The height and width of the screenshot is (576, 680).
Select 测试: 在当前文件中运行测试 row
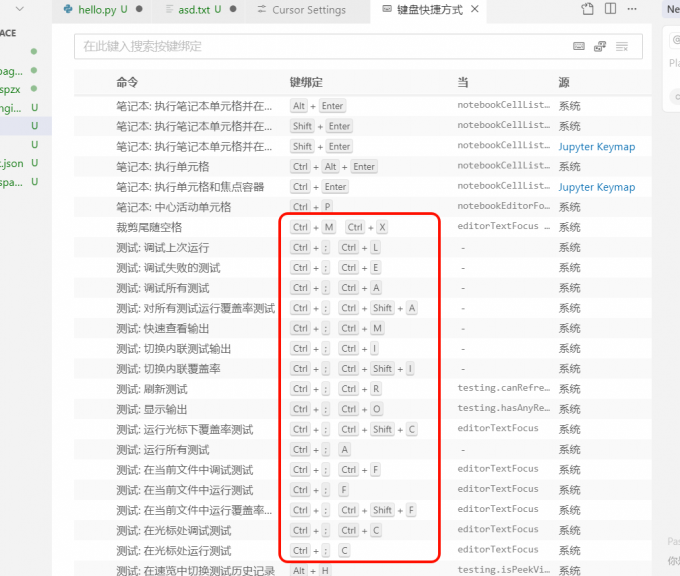(363, 490)
